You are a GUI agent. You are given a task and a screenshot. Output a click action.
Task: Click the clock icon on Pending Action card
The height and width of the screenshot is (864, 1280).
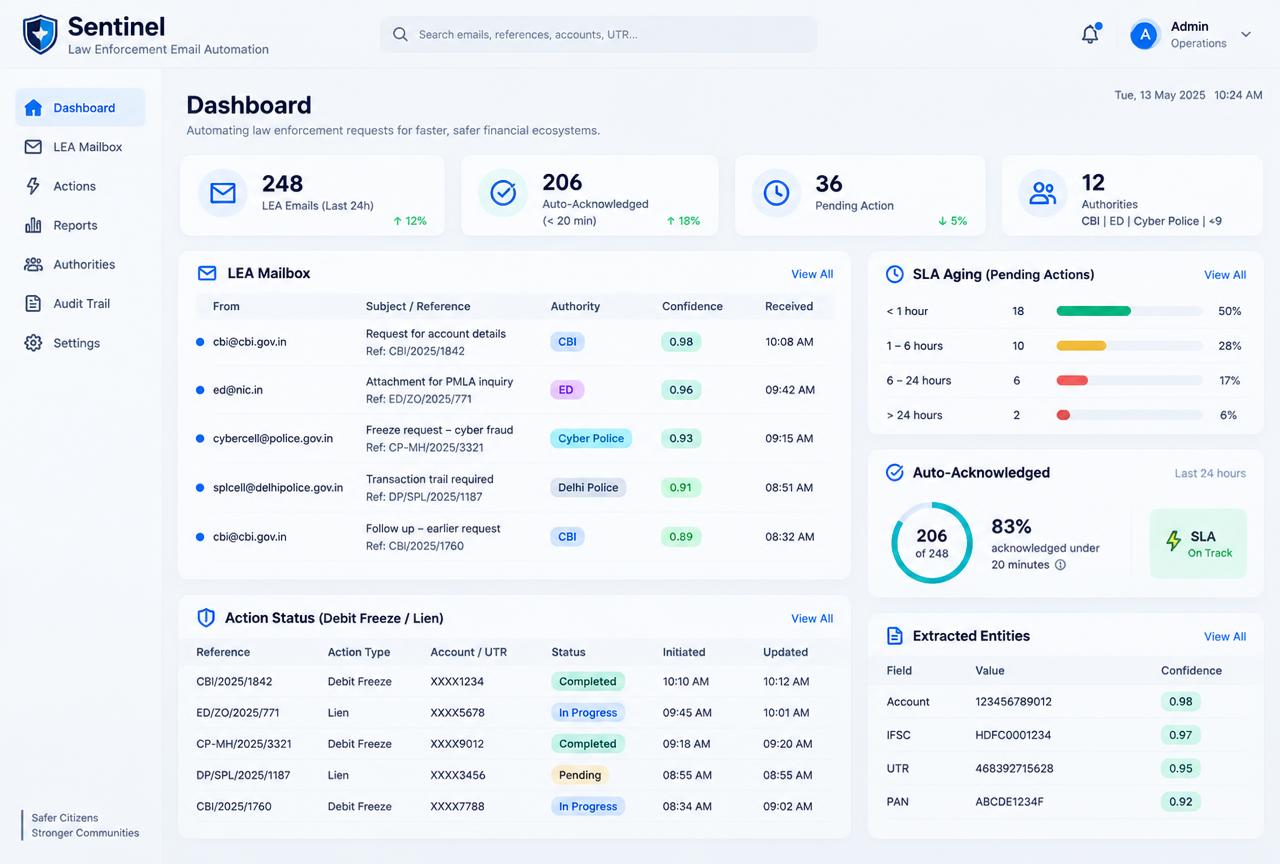tap(776, 193)
